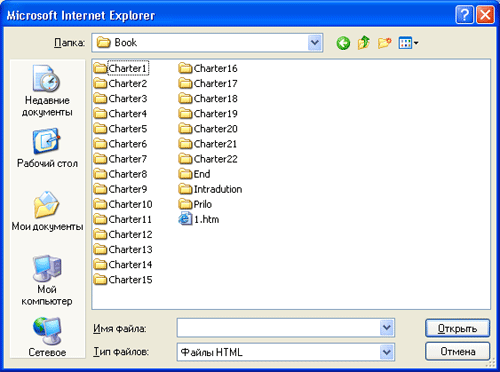
Task: Create a new folder
Action: [384, 43]
